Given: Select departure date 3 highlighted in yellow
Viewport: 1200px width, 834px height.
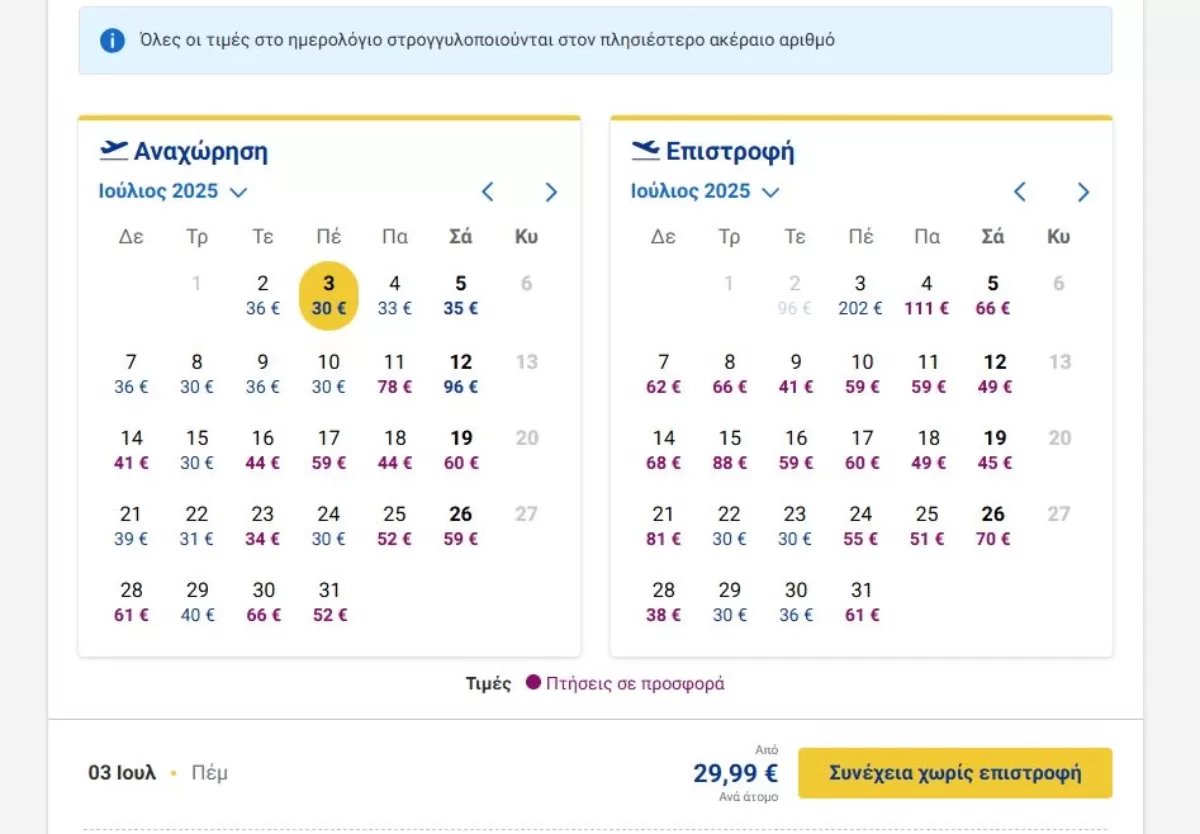Looking at the screenshot, I should click(x=329, y=295).
